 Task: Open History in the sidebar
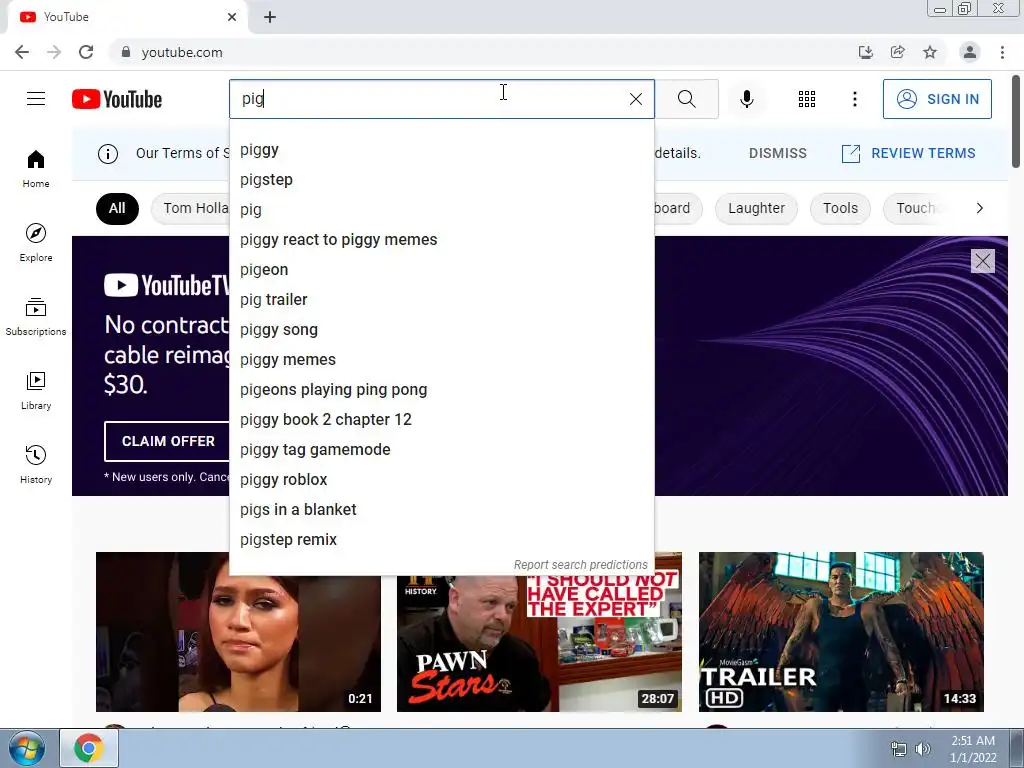coord(36,464)
